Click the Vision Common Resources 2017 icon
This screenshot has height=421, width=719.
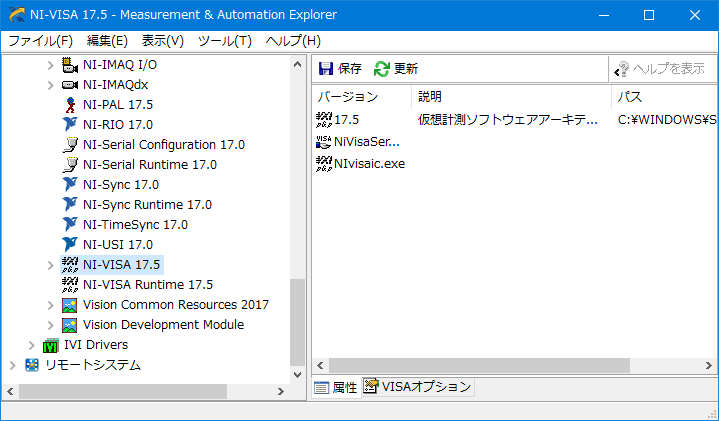pyautogui.click(x=70, y=305)
